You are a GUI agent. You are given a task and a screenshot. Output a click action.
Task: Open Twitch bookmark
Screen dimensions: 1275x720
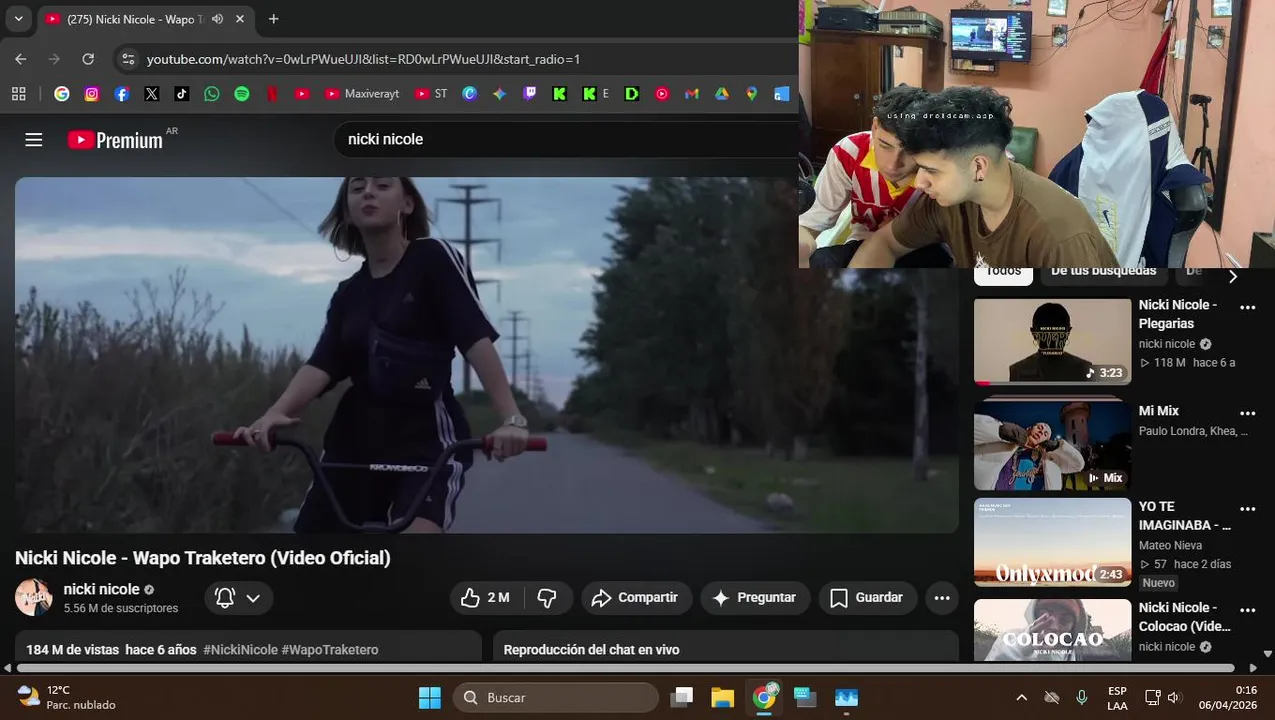529,94
